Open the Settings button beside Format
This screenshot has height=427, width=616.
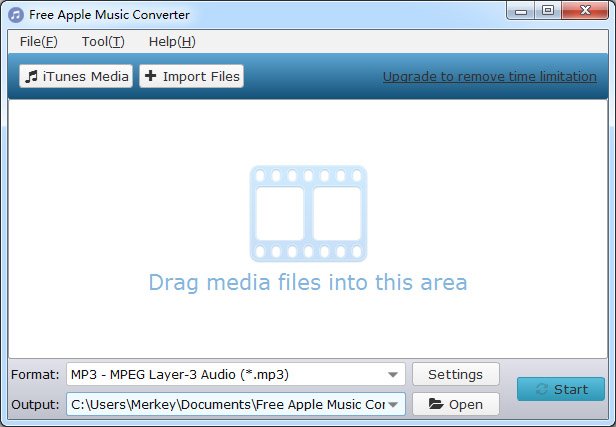pos(456,374)
